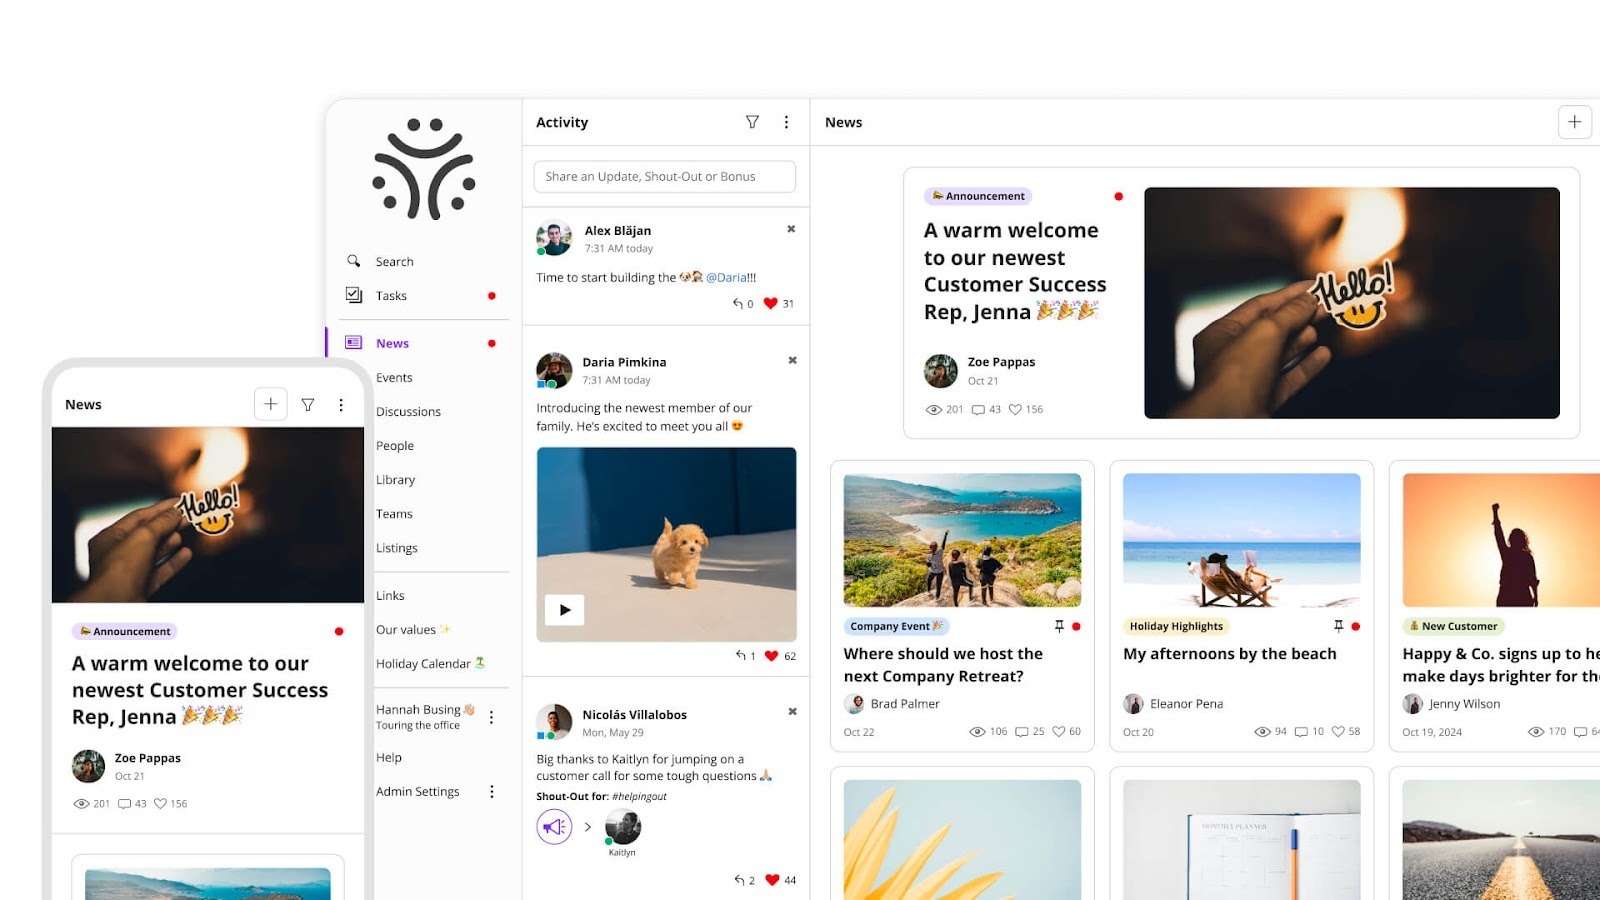Click the megaphone shout-out icon
The height and width of the screenshot is (900, 1600).
coord(554,827)
